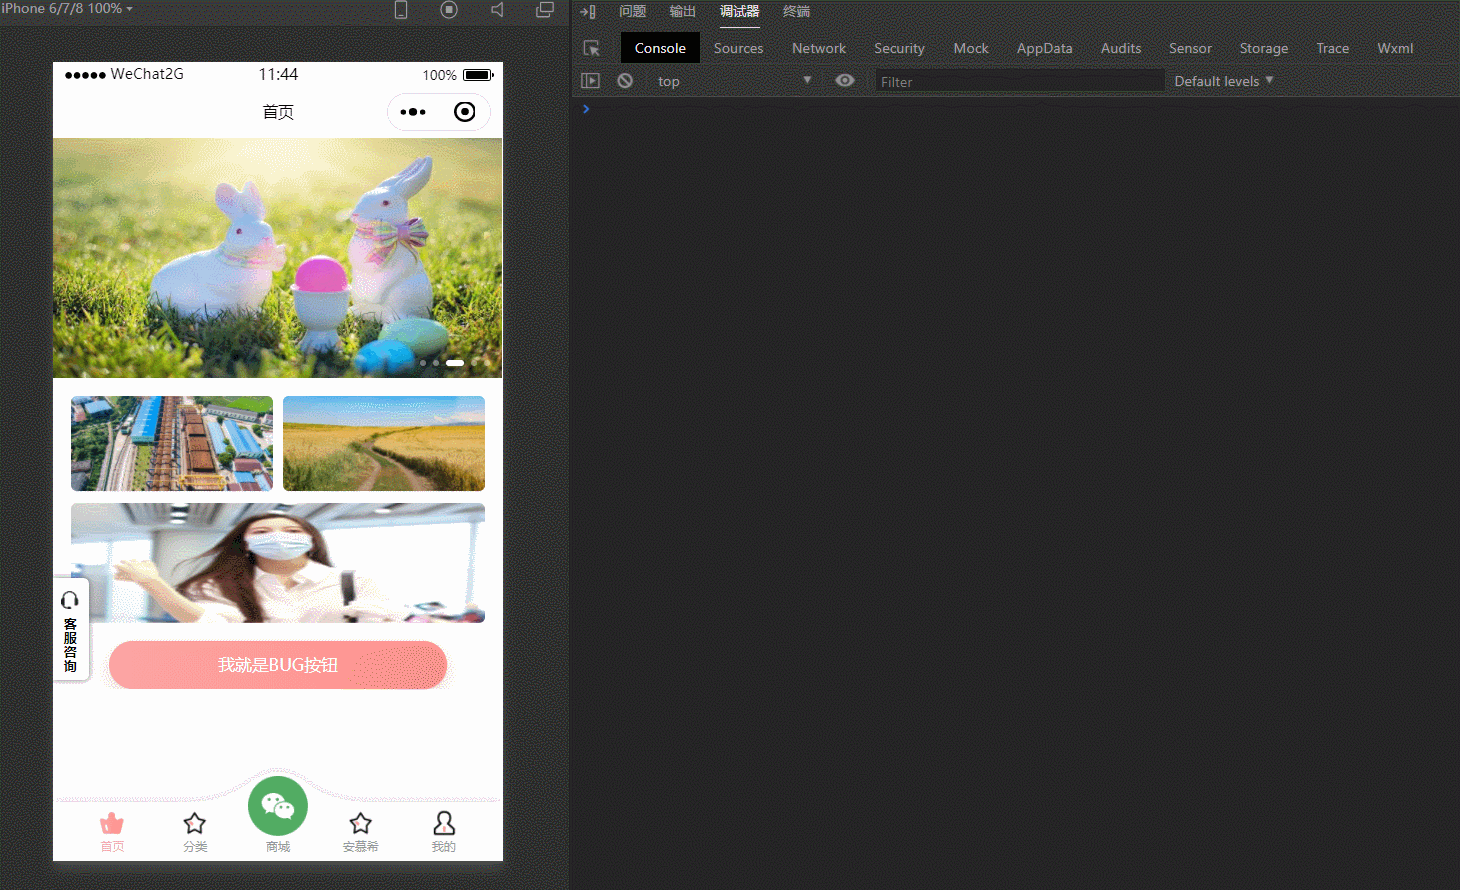Click the mini program close circle icon
Image resolution: width=1460 pixels, height=890 pixels.
point(464,112)
